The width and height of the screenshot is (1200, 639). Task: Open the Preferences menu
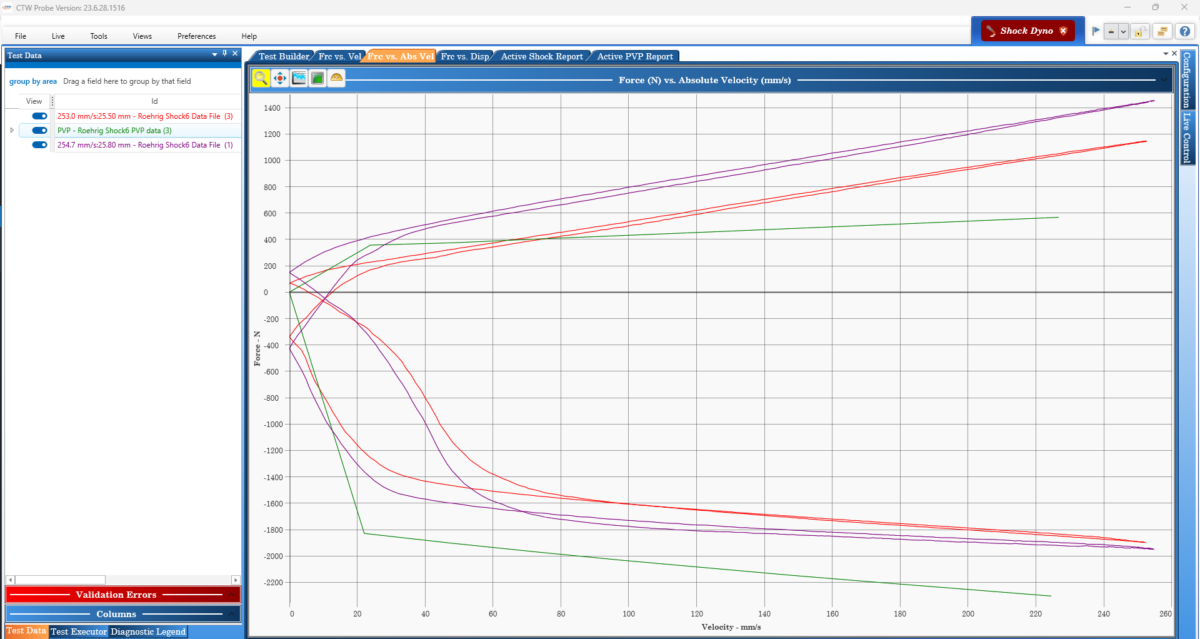[196, 36]
